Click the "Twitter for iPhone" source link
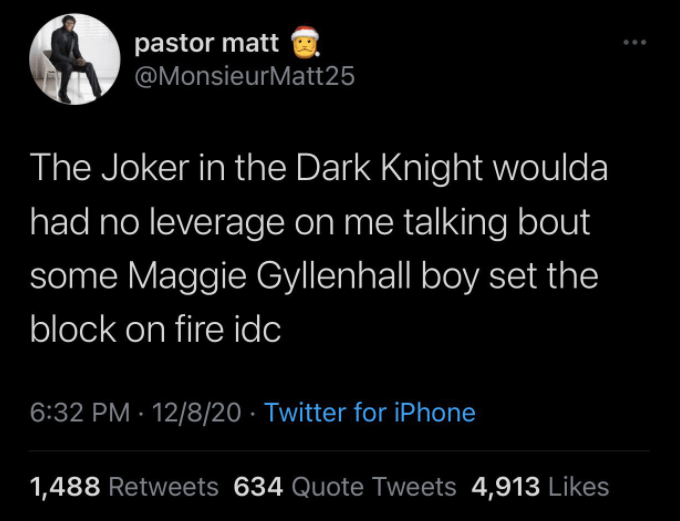Image resolution: width=680 pixels, height=521 pixels. [370, 412]
